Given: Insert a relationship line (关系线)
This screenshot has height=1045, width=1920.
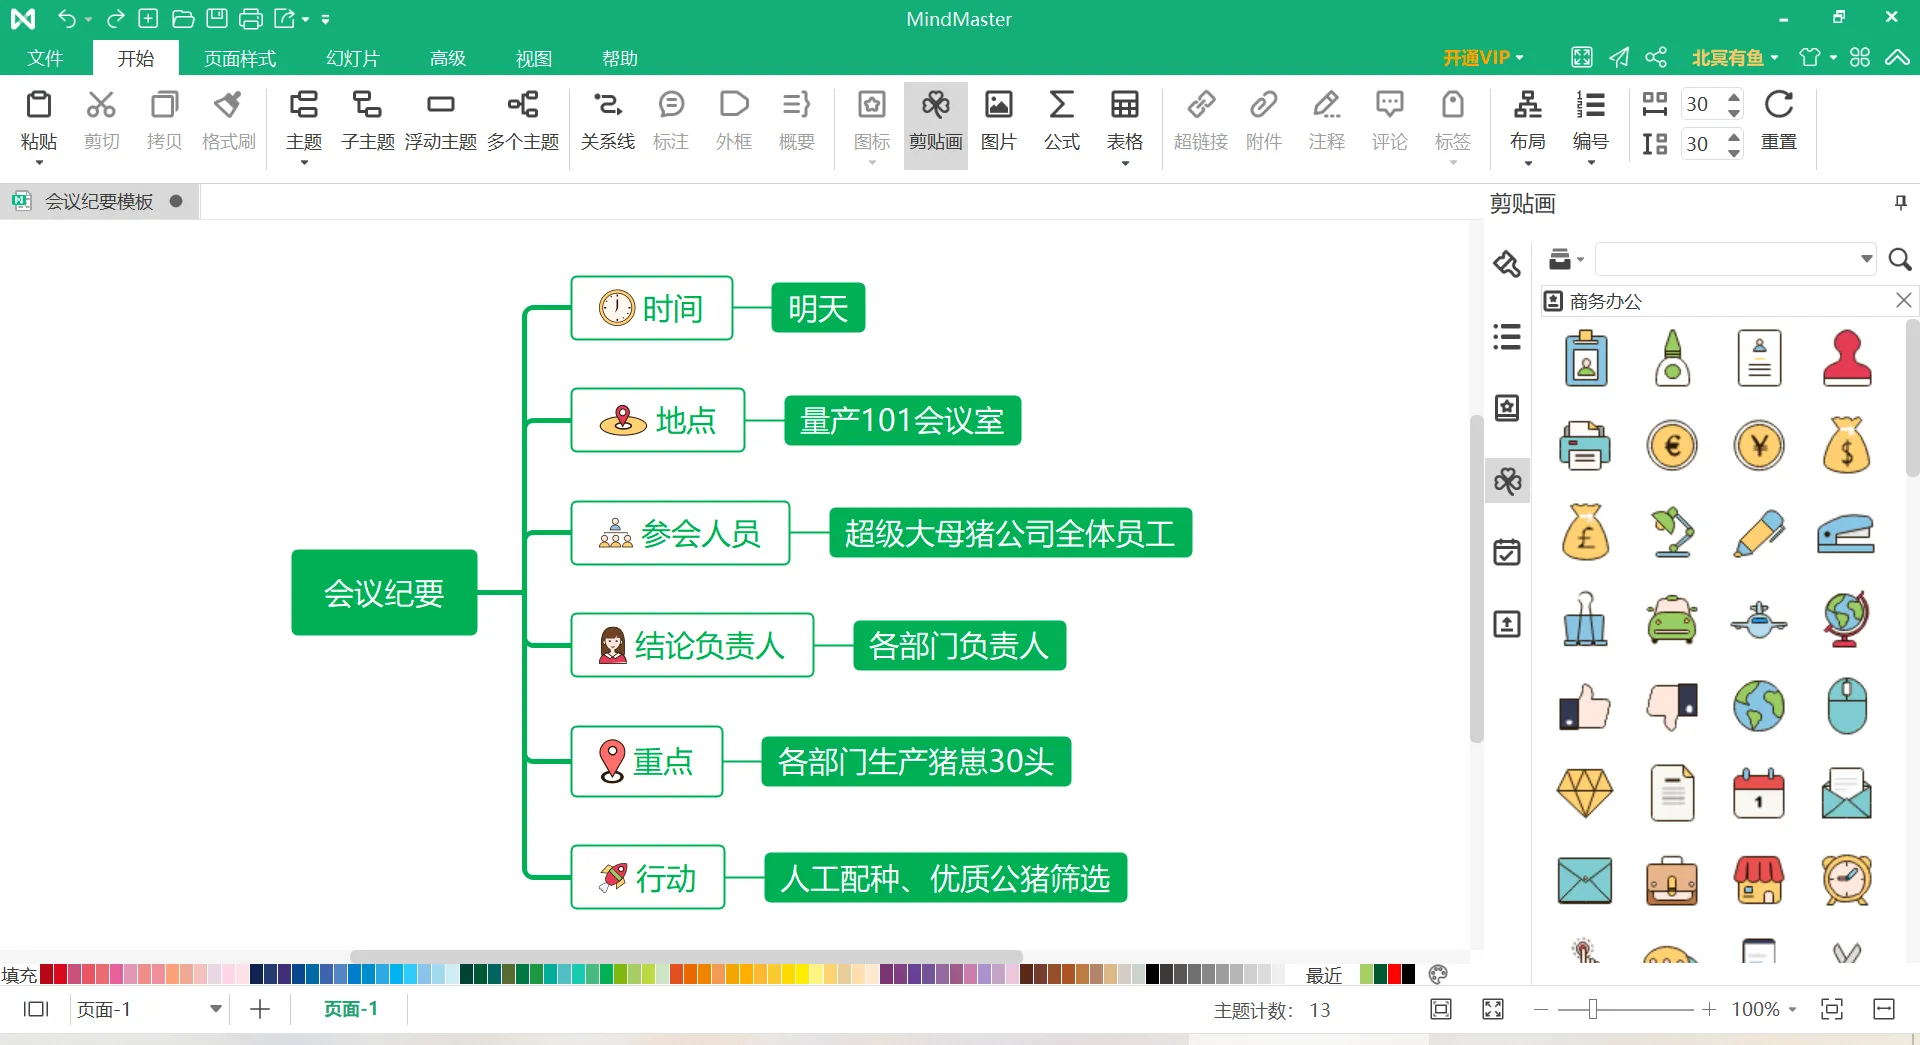Looking at the screenshot, I should click(607, 120).
